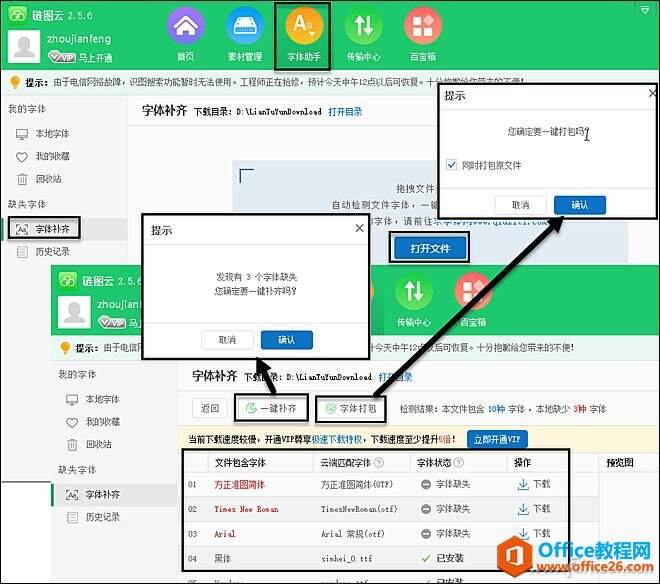The width and height of the screenshot is (660, 584).
Task: Open the 首页 home icon in top window
Action: point(186,35)
